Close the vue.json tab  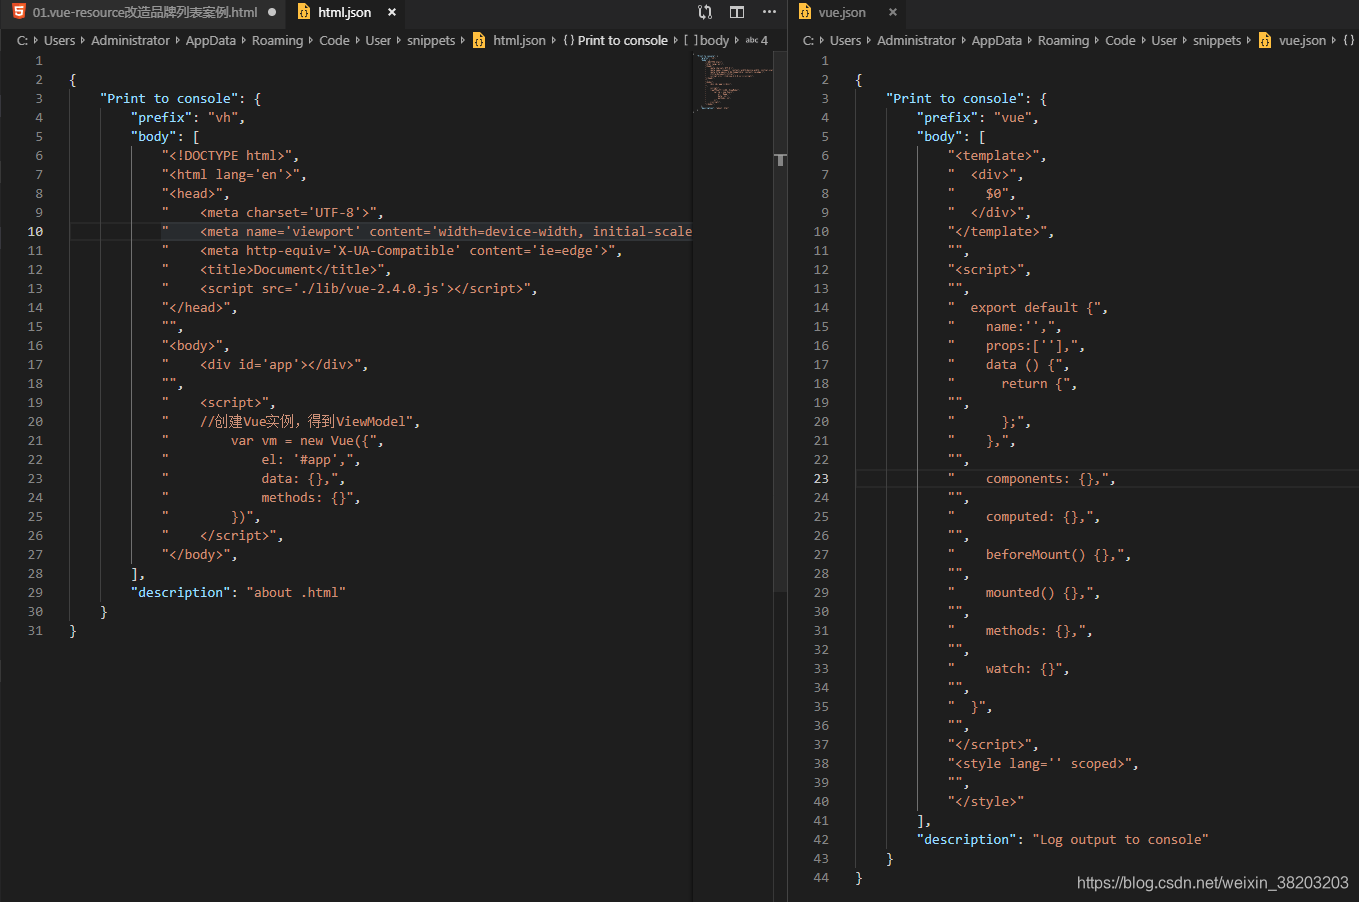tap(893, 12)
